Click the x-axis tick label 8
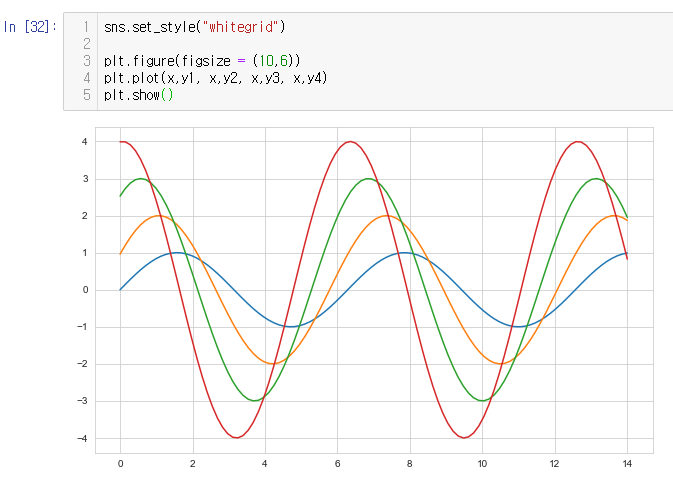 coord(409,464)
